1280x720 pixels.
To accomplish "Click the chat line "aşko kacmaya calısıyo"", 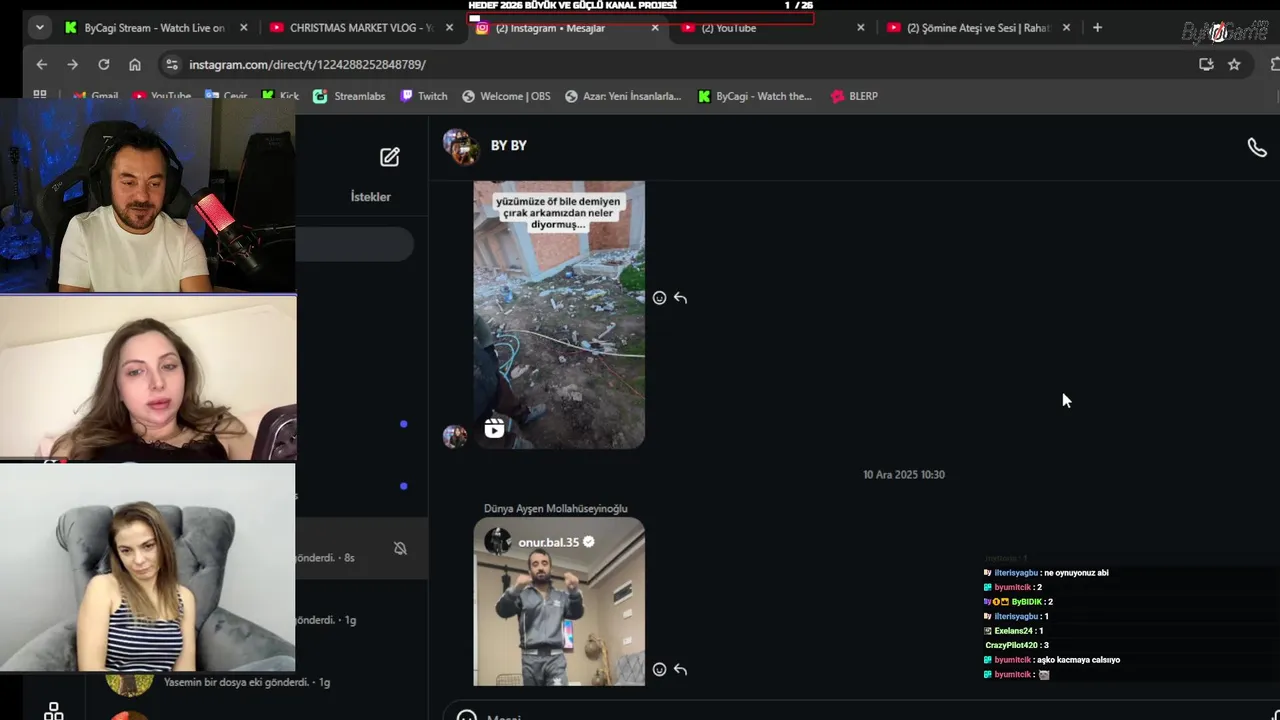I will (1078, 660).
